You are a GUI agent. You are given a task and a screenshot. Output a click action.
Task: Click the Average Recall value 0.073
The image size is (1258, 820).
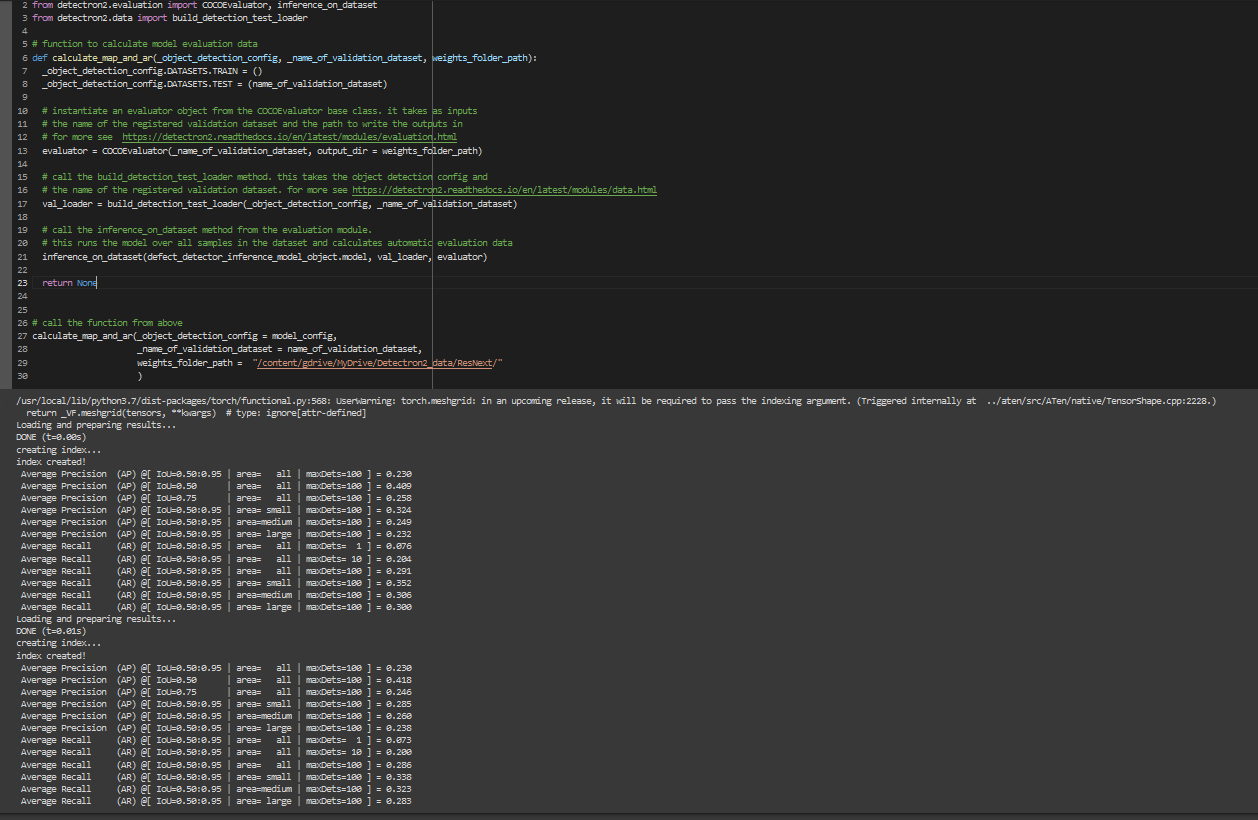pyautogui.click(x=398, y=741)
